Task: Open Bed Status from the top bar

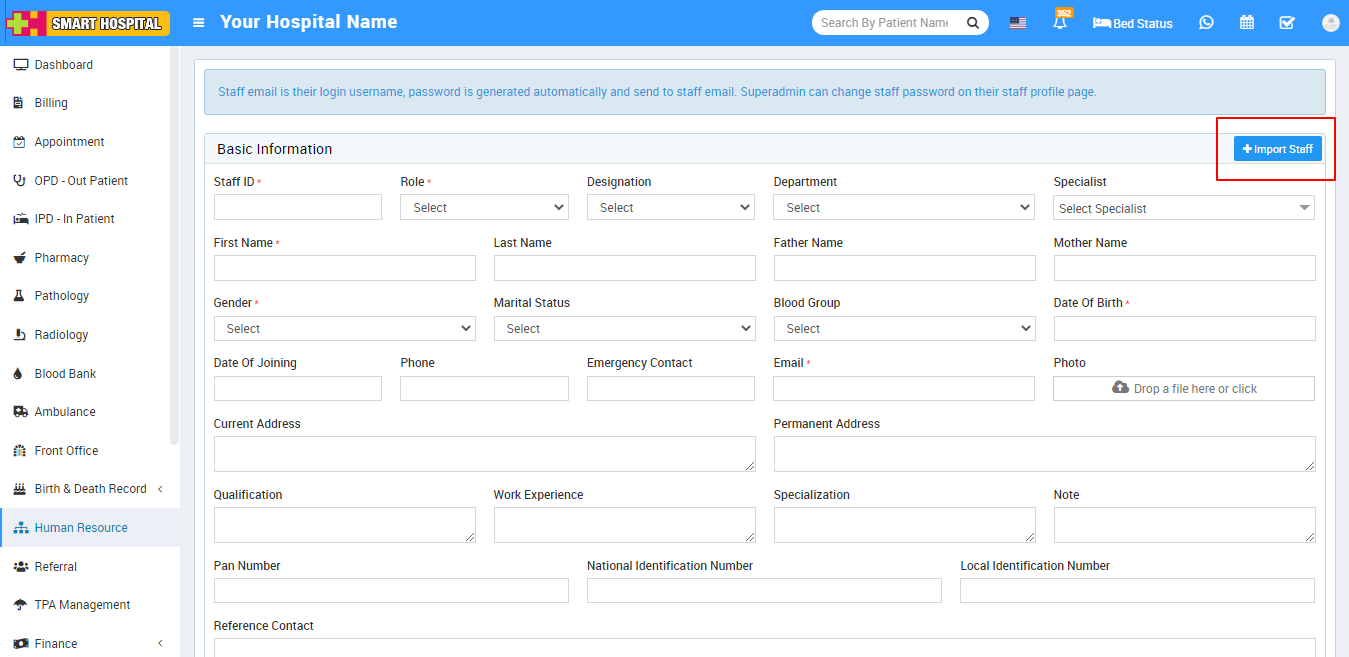Action: click(1131, 23)
